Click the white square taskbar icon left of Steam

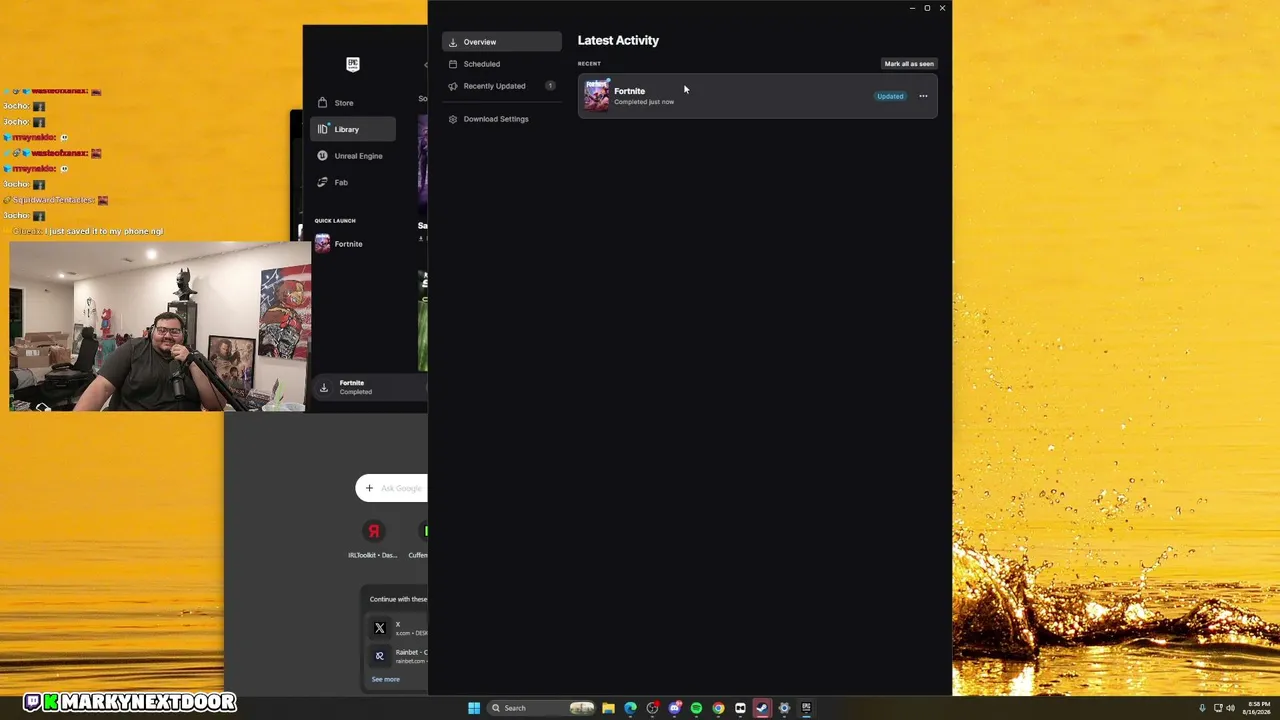(x=740, y=708)
